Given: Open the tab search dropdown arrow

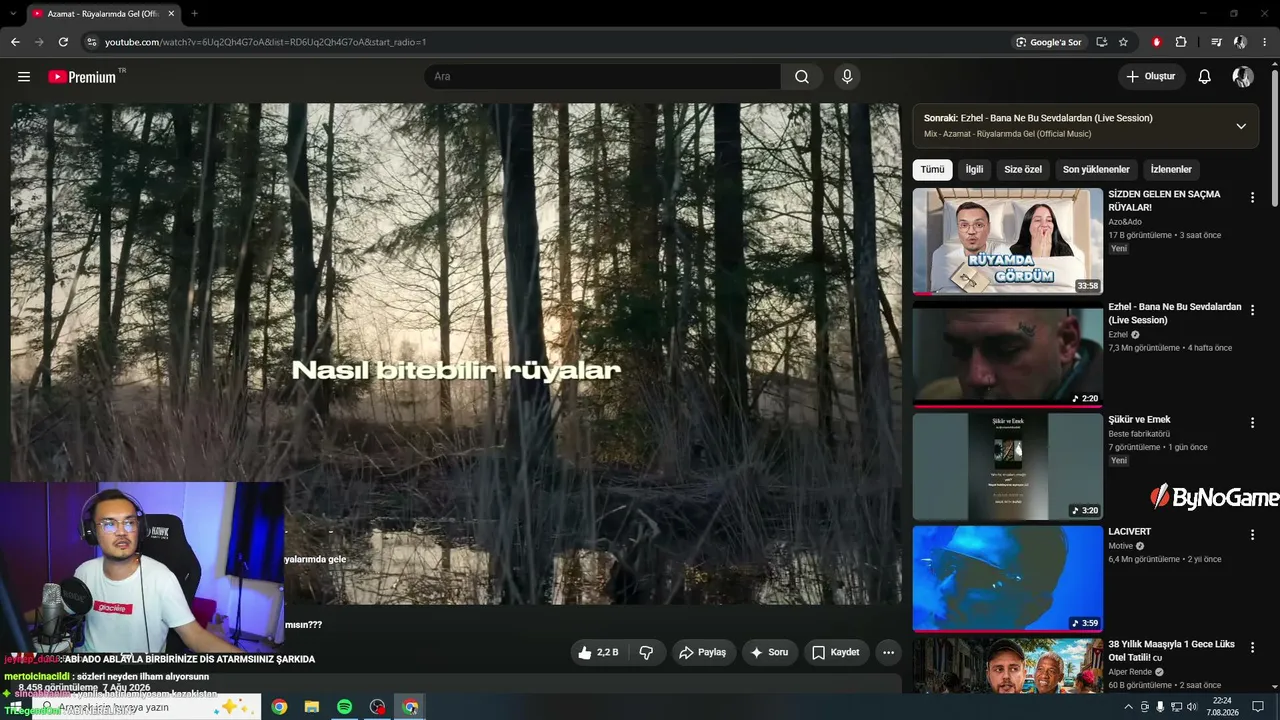Looking at the screenshot, I should [11, 13].
